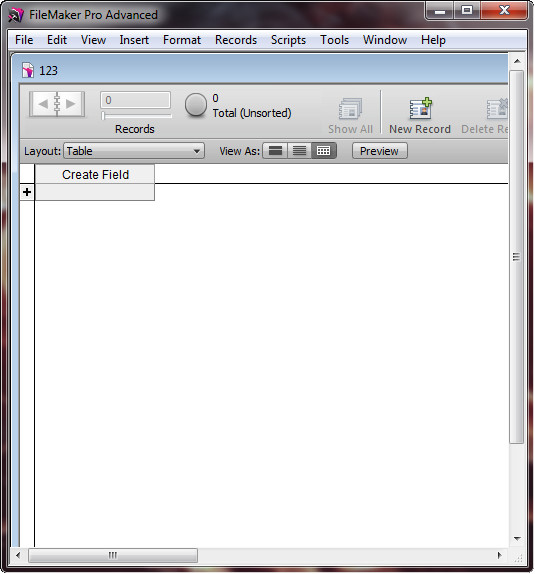Image resolution: width=535 pixels, height=574 pixels.
Task: Switch to List view
Action: tap(300, 151)
